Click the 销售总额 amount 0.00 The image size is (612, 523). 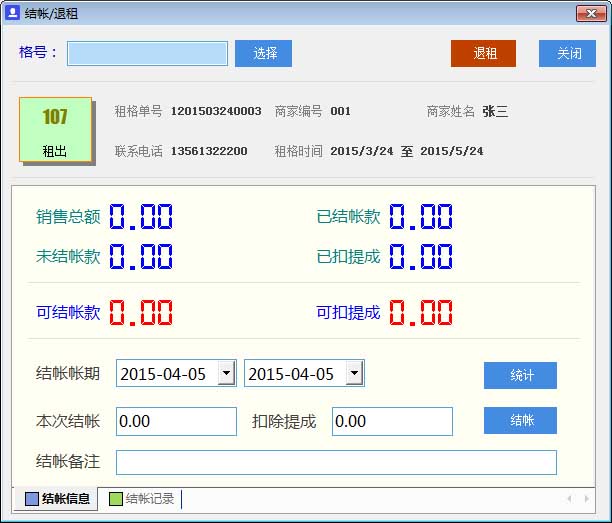point(141,217)
